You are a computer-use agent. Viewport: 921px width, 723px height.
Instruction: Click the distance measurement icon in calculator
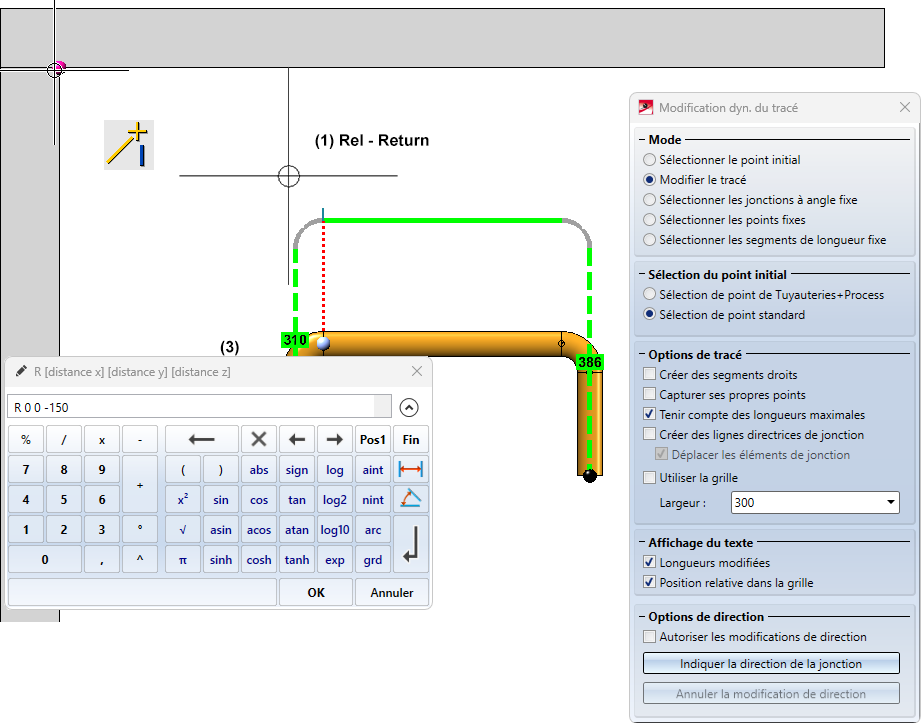pyautogui.click(x=411, y=469)
